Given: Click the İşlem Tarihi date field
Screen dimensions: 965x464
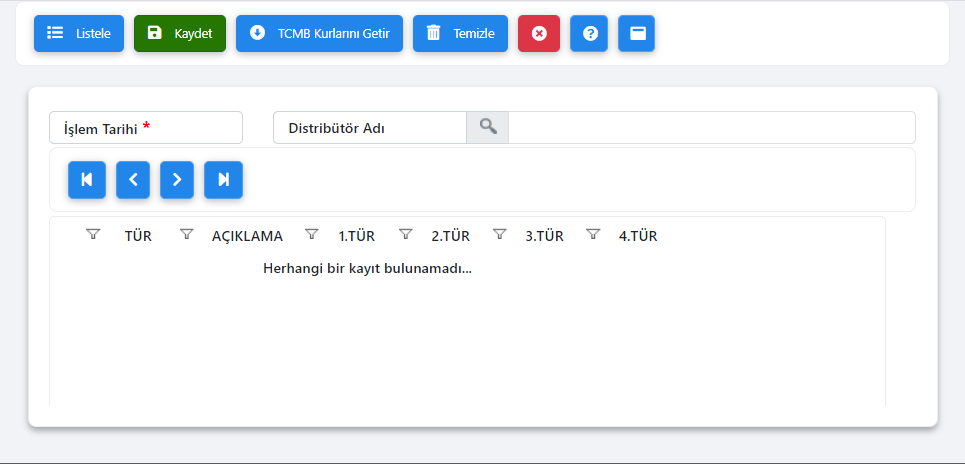Looking at the screenshot, I should [x=145, y=128].
